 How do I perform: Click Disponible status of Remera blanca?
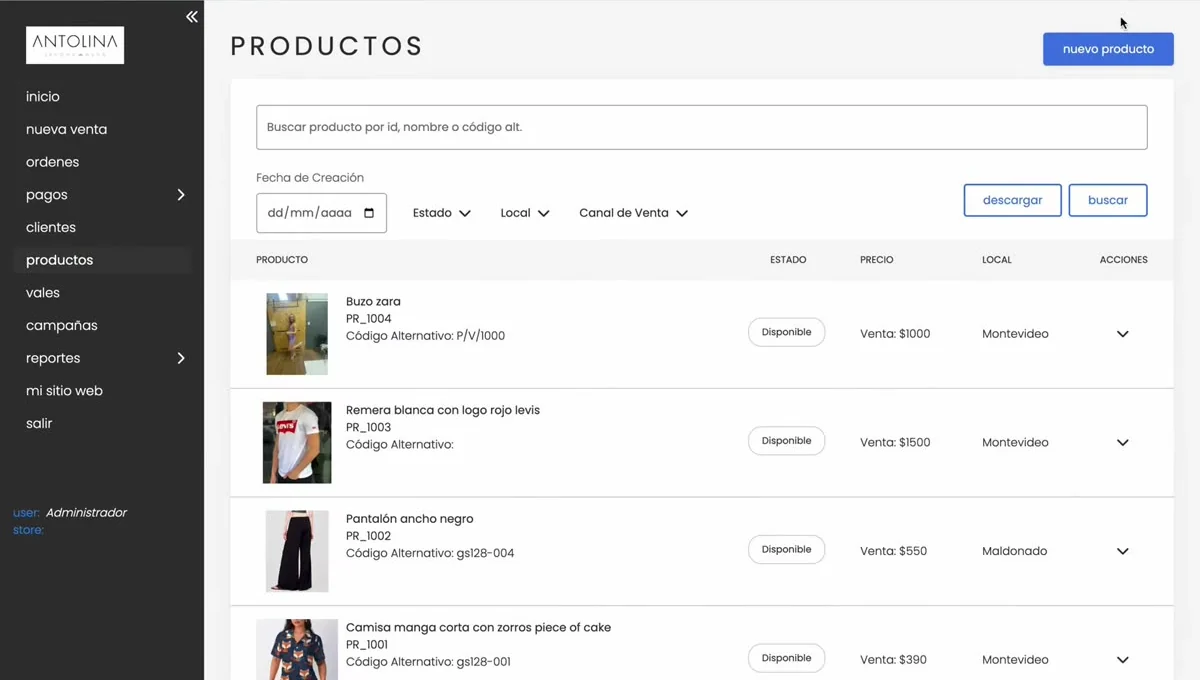click(x=786, y=441)
